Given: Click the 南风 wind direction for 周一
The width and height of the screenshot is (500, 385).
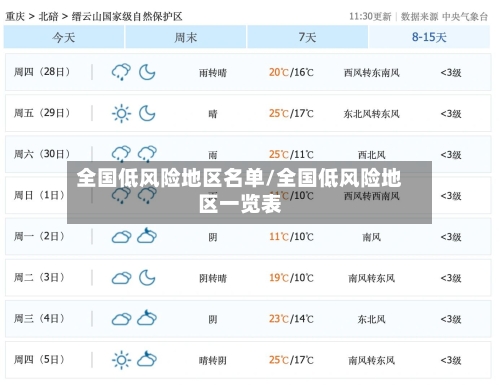Looking at the screenshot, I should pos(372,237).
